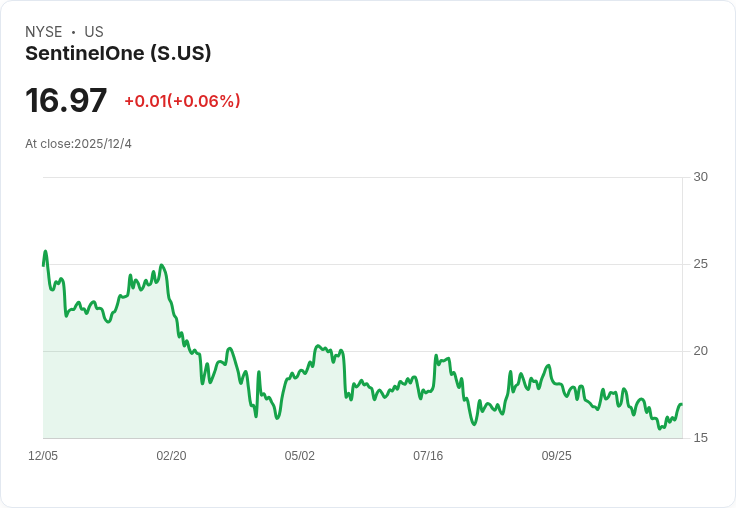The width and height of the screenshot is (736, 508).
Task: Click the 15 value on the y-axis
Action: (700, 438)
